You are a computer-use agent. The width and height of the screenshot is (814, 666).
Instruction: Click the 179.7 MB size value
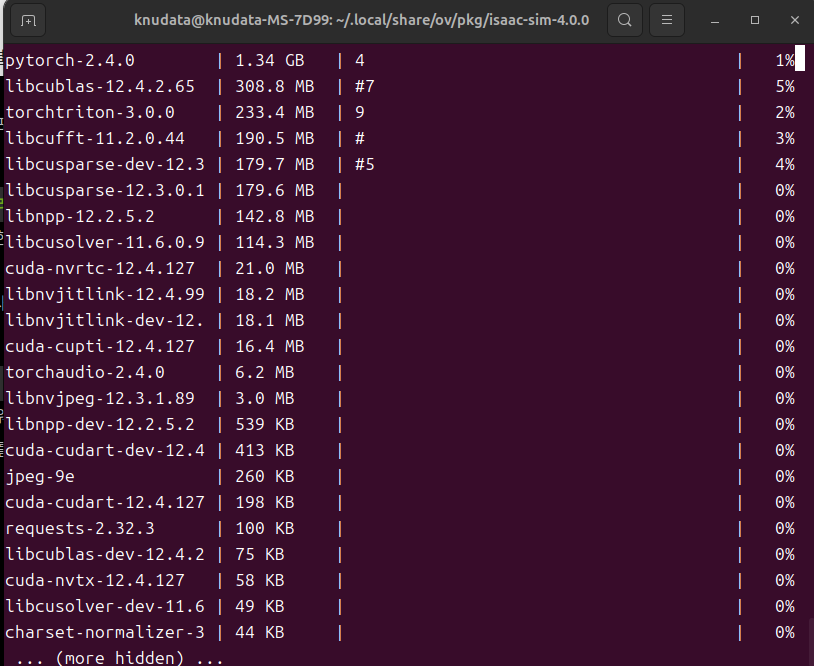275,165
